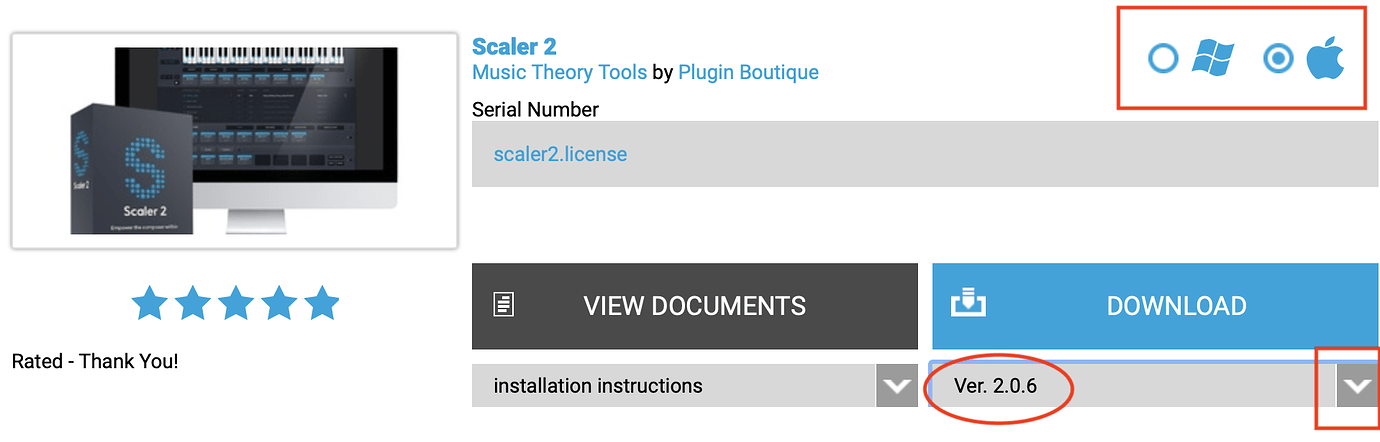Screen dimensions: 1380x442
Task: Click the fourth rating star
Action: click(x=279, y=302)
